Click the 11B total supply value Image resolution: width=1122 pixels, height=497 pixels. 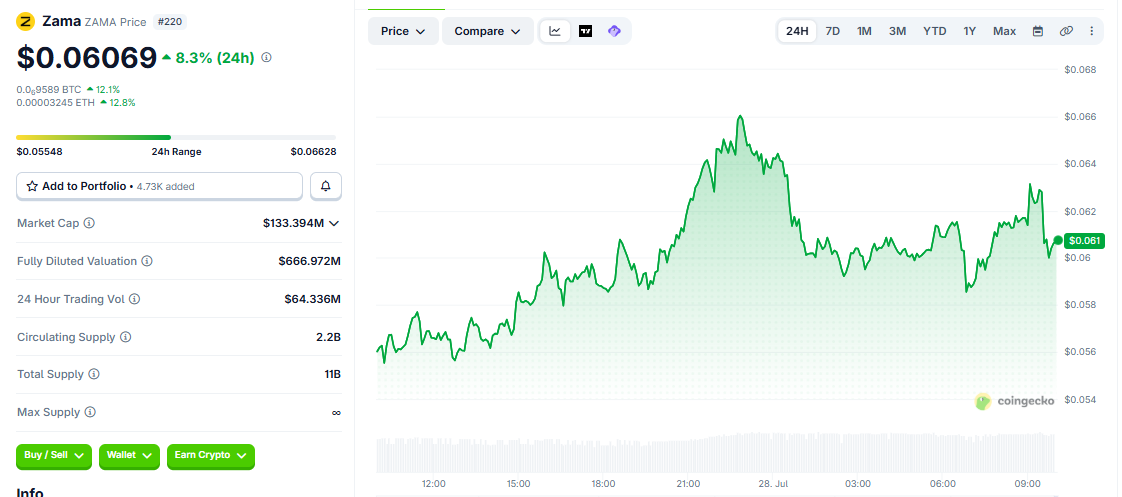(x=332, y=374)
